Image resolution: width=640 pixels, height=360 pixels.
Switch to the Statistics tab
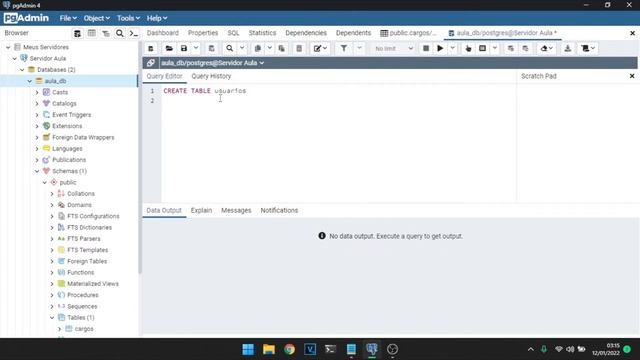[x=262, y=33]
